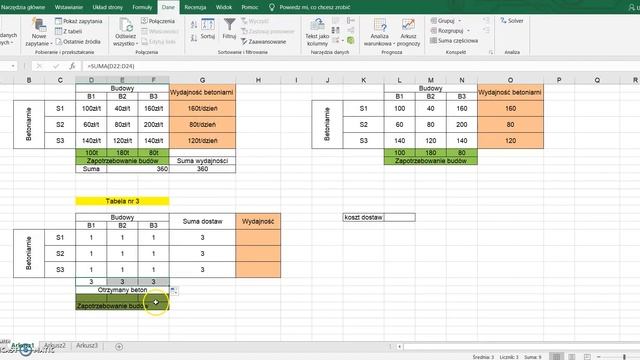Viewport: 640px width, 360px height.
Task: Sort descending with the Z-A icon
Action: click(x=194, y=38)
